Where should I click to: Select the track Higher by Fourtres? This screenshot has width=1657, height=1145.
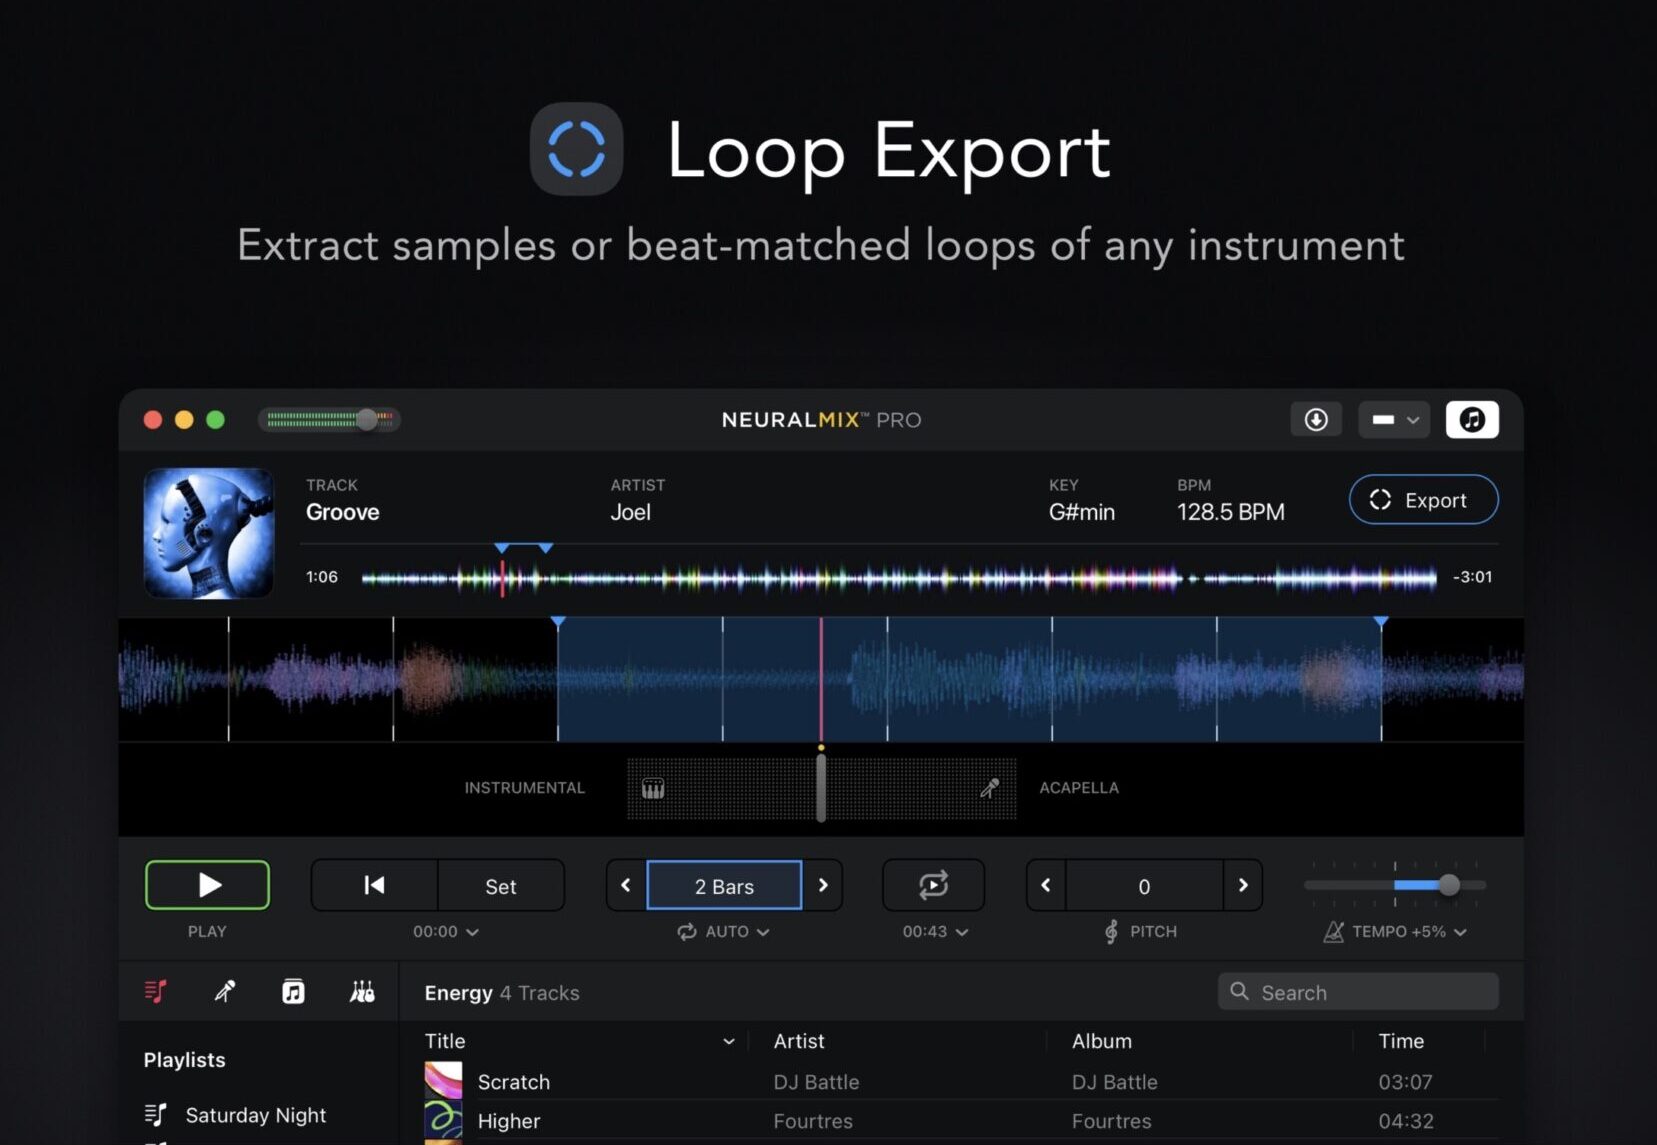(508, 1120)
